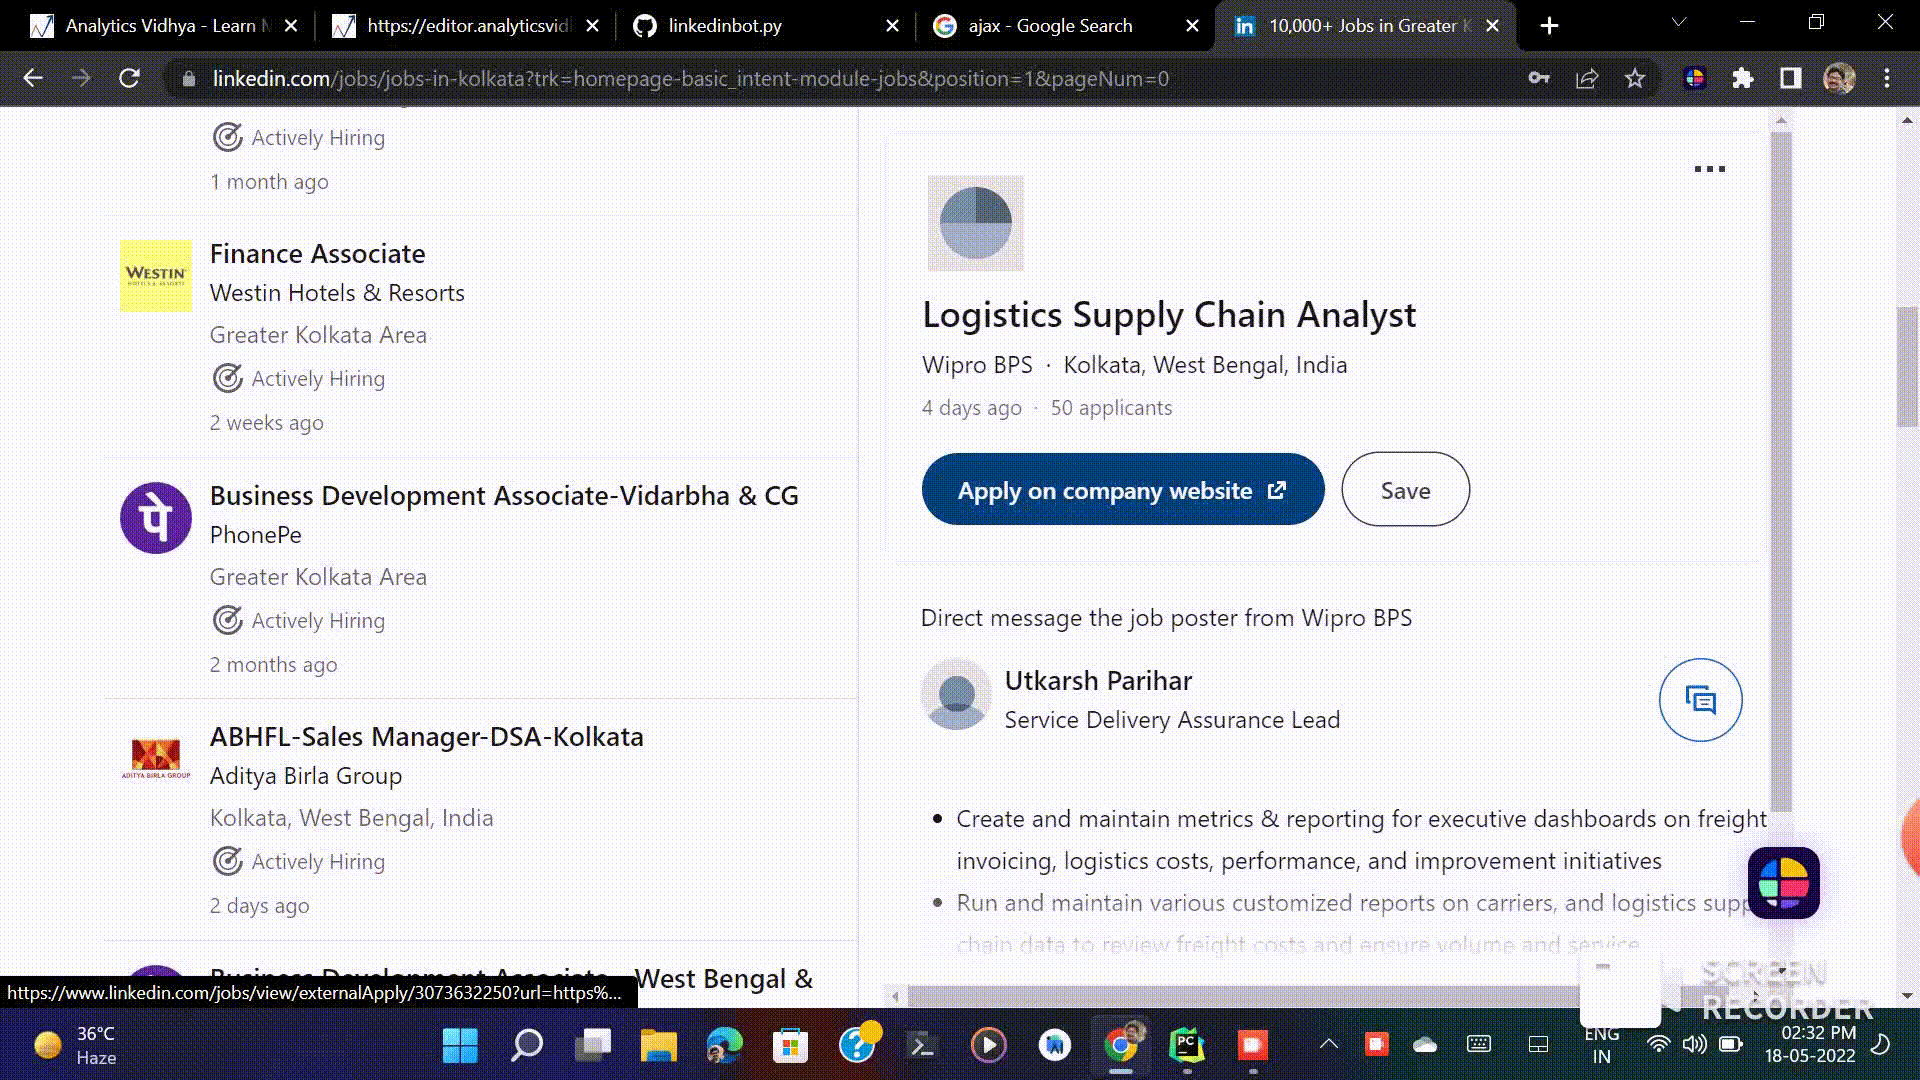Open File Explorer from taskbar
This screenshot has width=1920, height=1080.
(x=659, y=1045)
